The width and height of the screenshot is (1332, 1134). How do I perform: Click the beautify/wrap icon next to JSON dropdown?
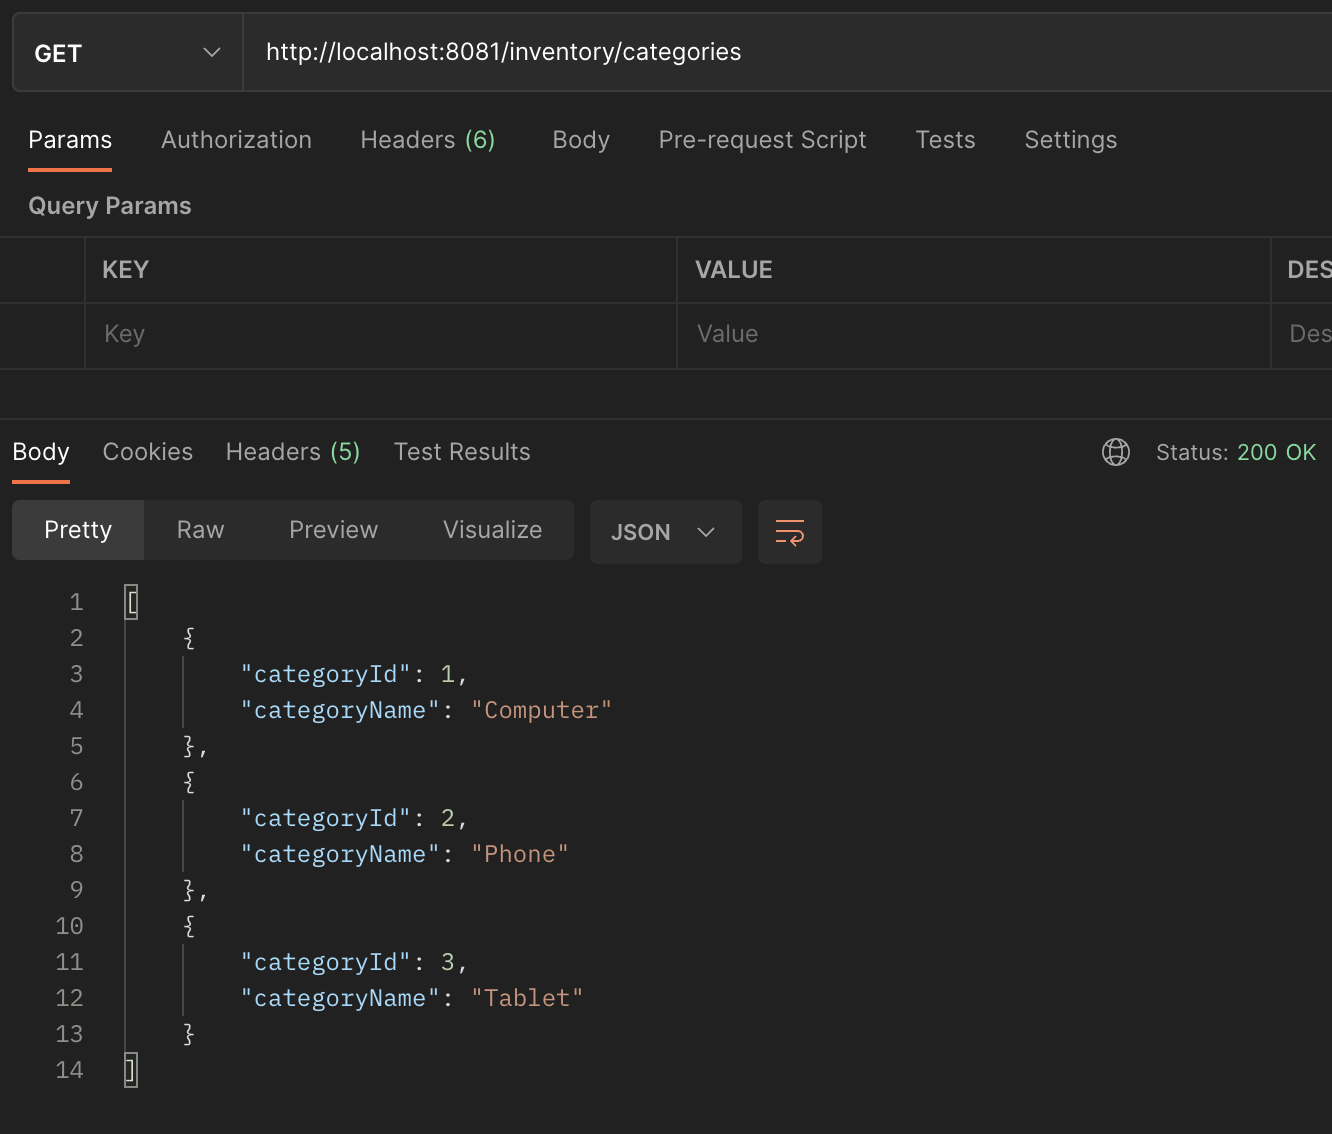[789, 531]
